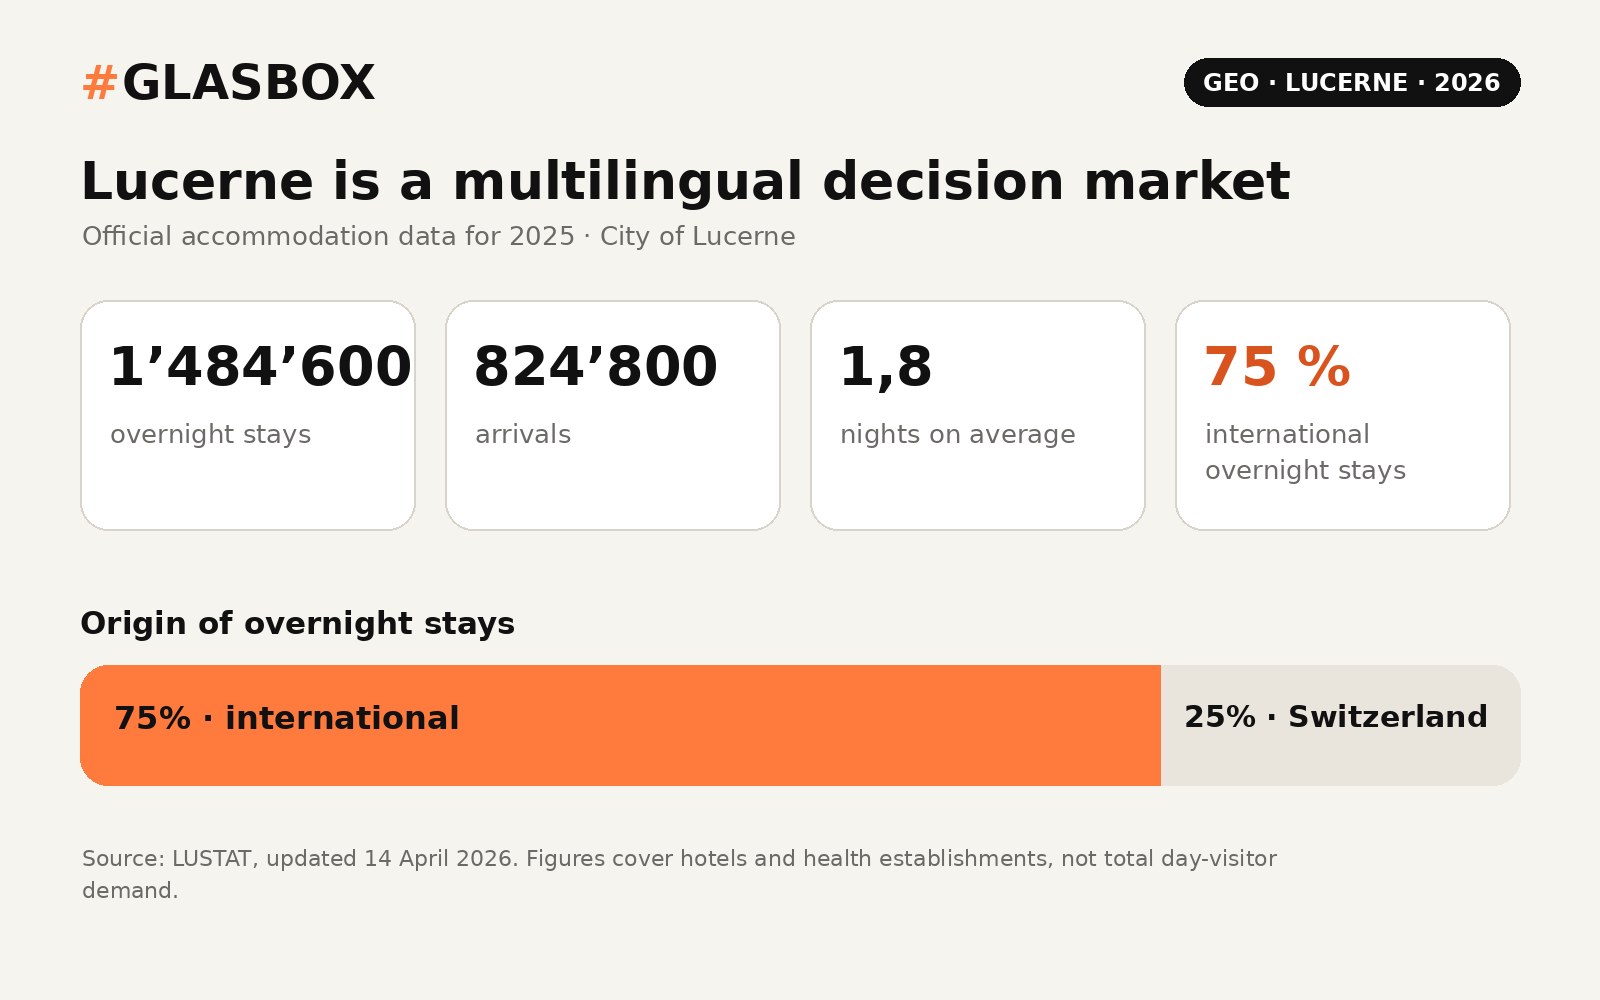Open the 824'800 arrivals card
This screenshot has height=1000, width=1600.
pos(613,415)
